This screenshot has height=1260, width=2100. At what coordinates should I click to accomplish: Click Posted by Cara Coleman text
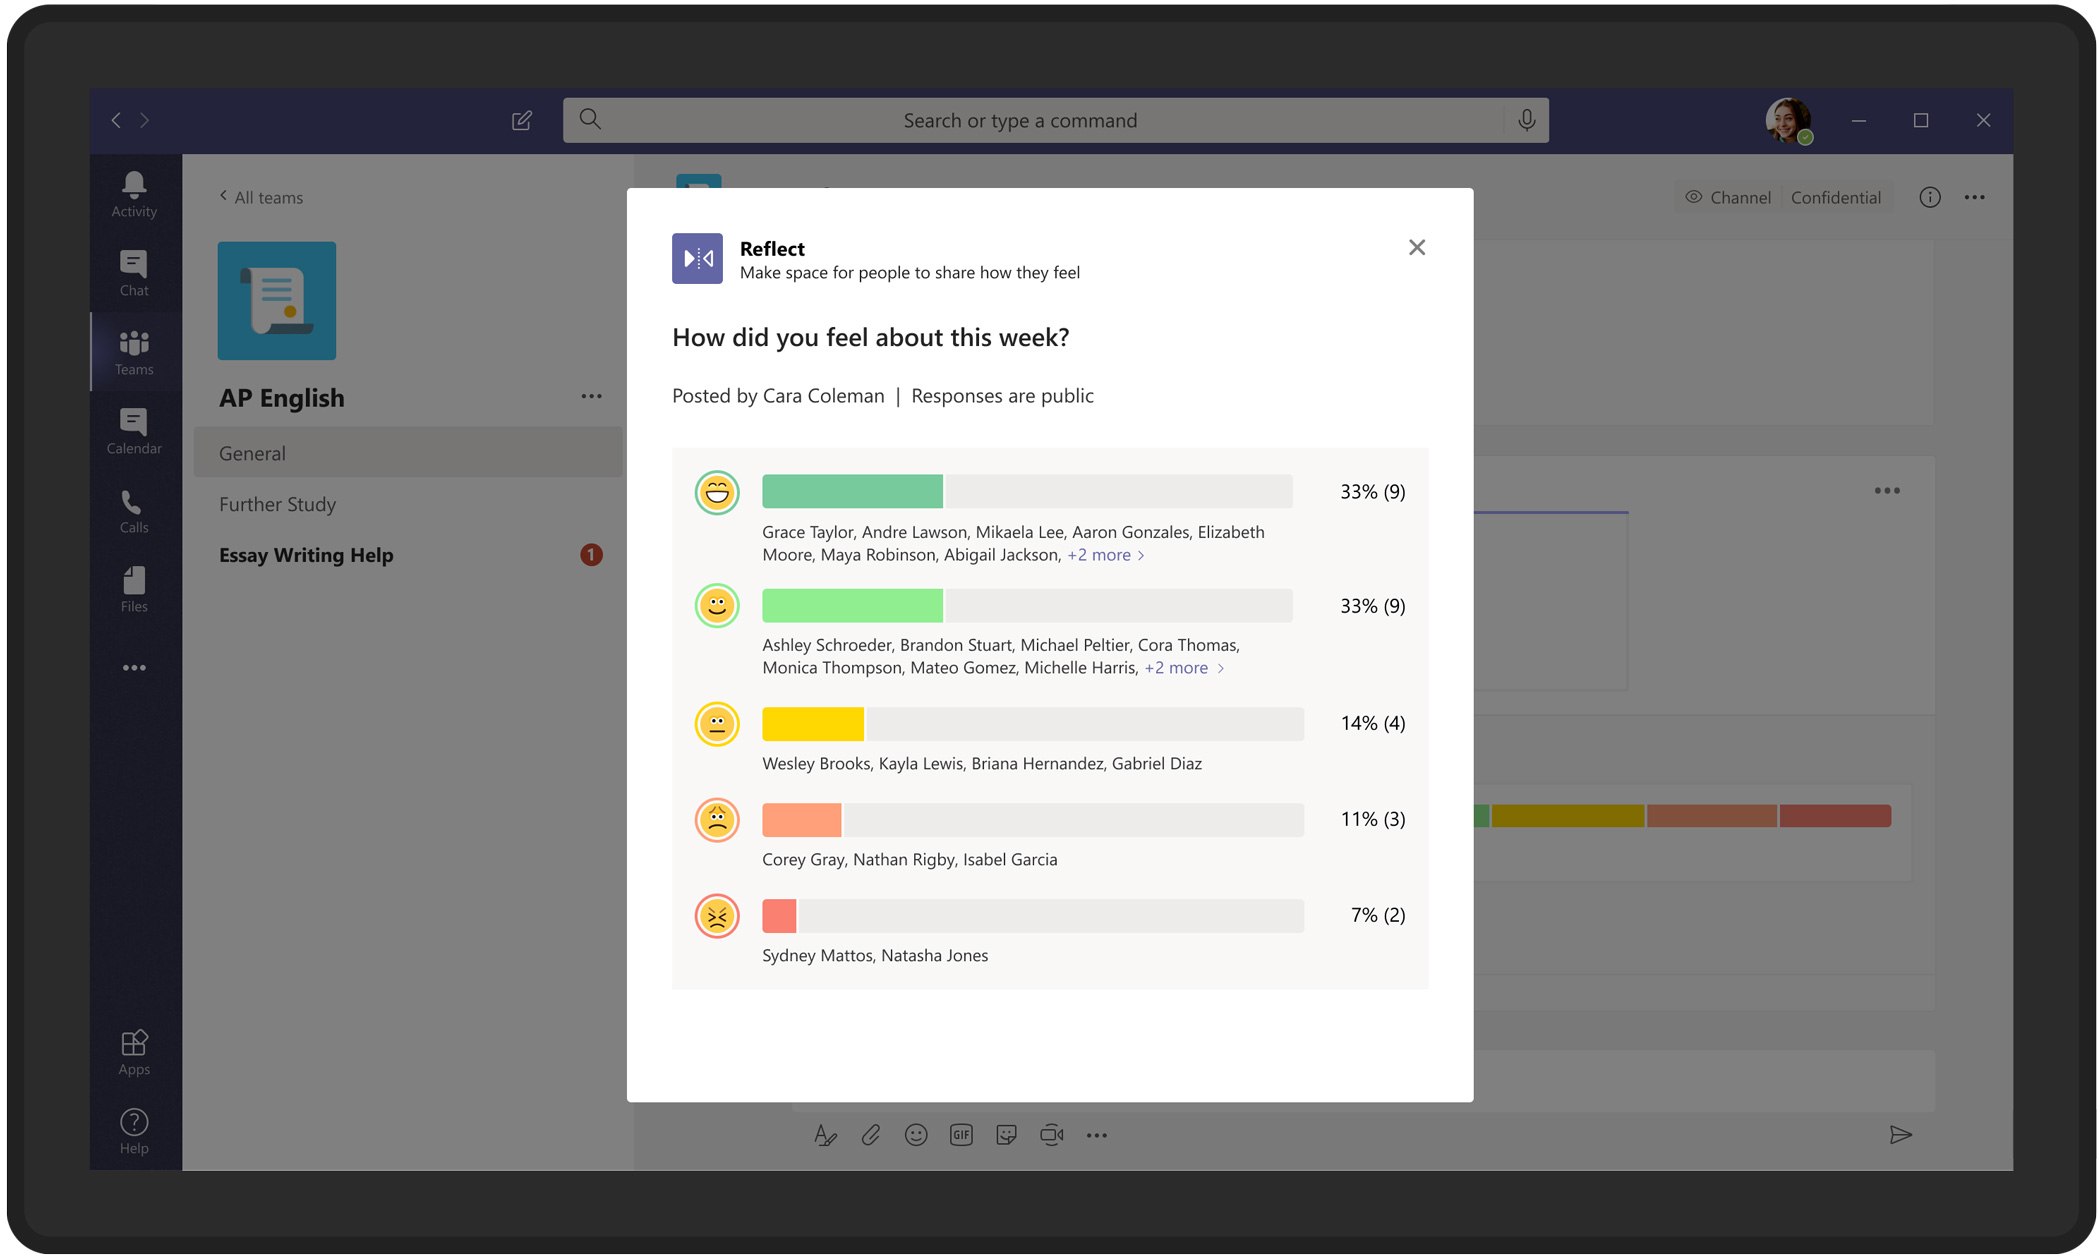tap(778, 396)
